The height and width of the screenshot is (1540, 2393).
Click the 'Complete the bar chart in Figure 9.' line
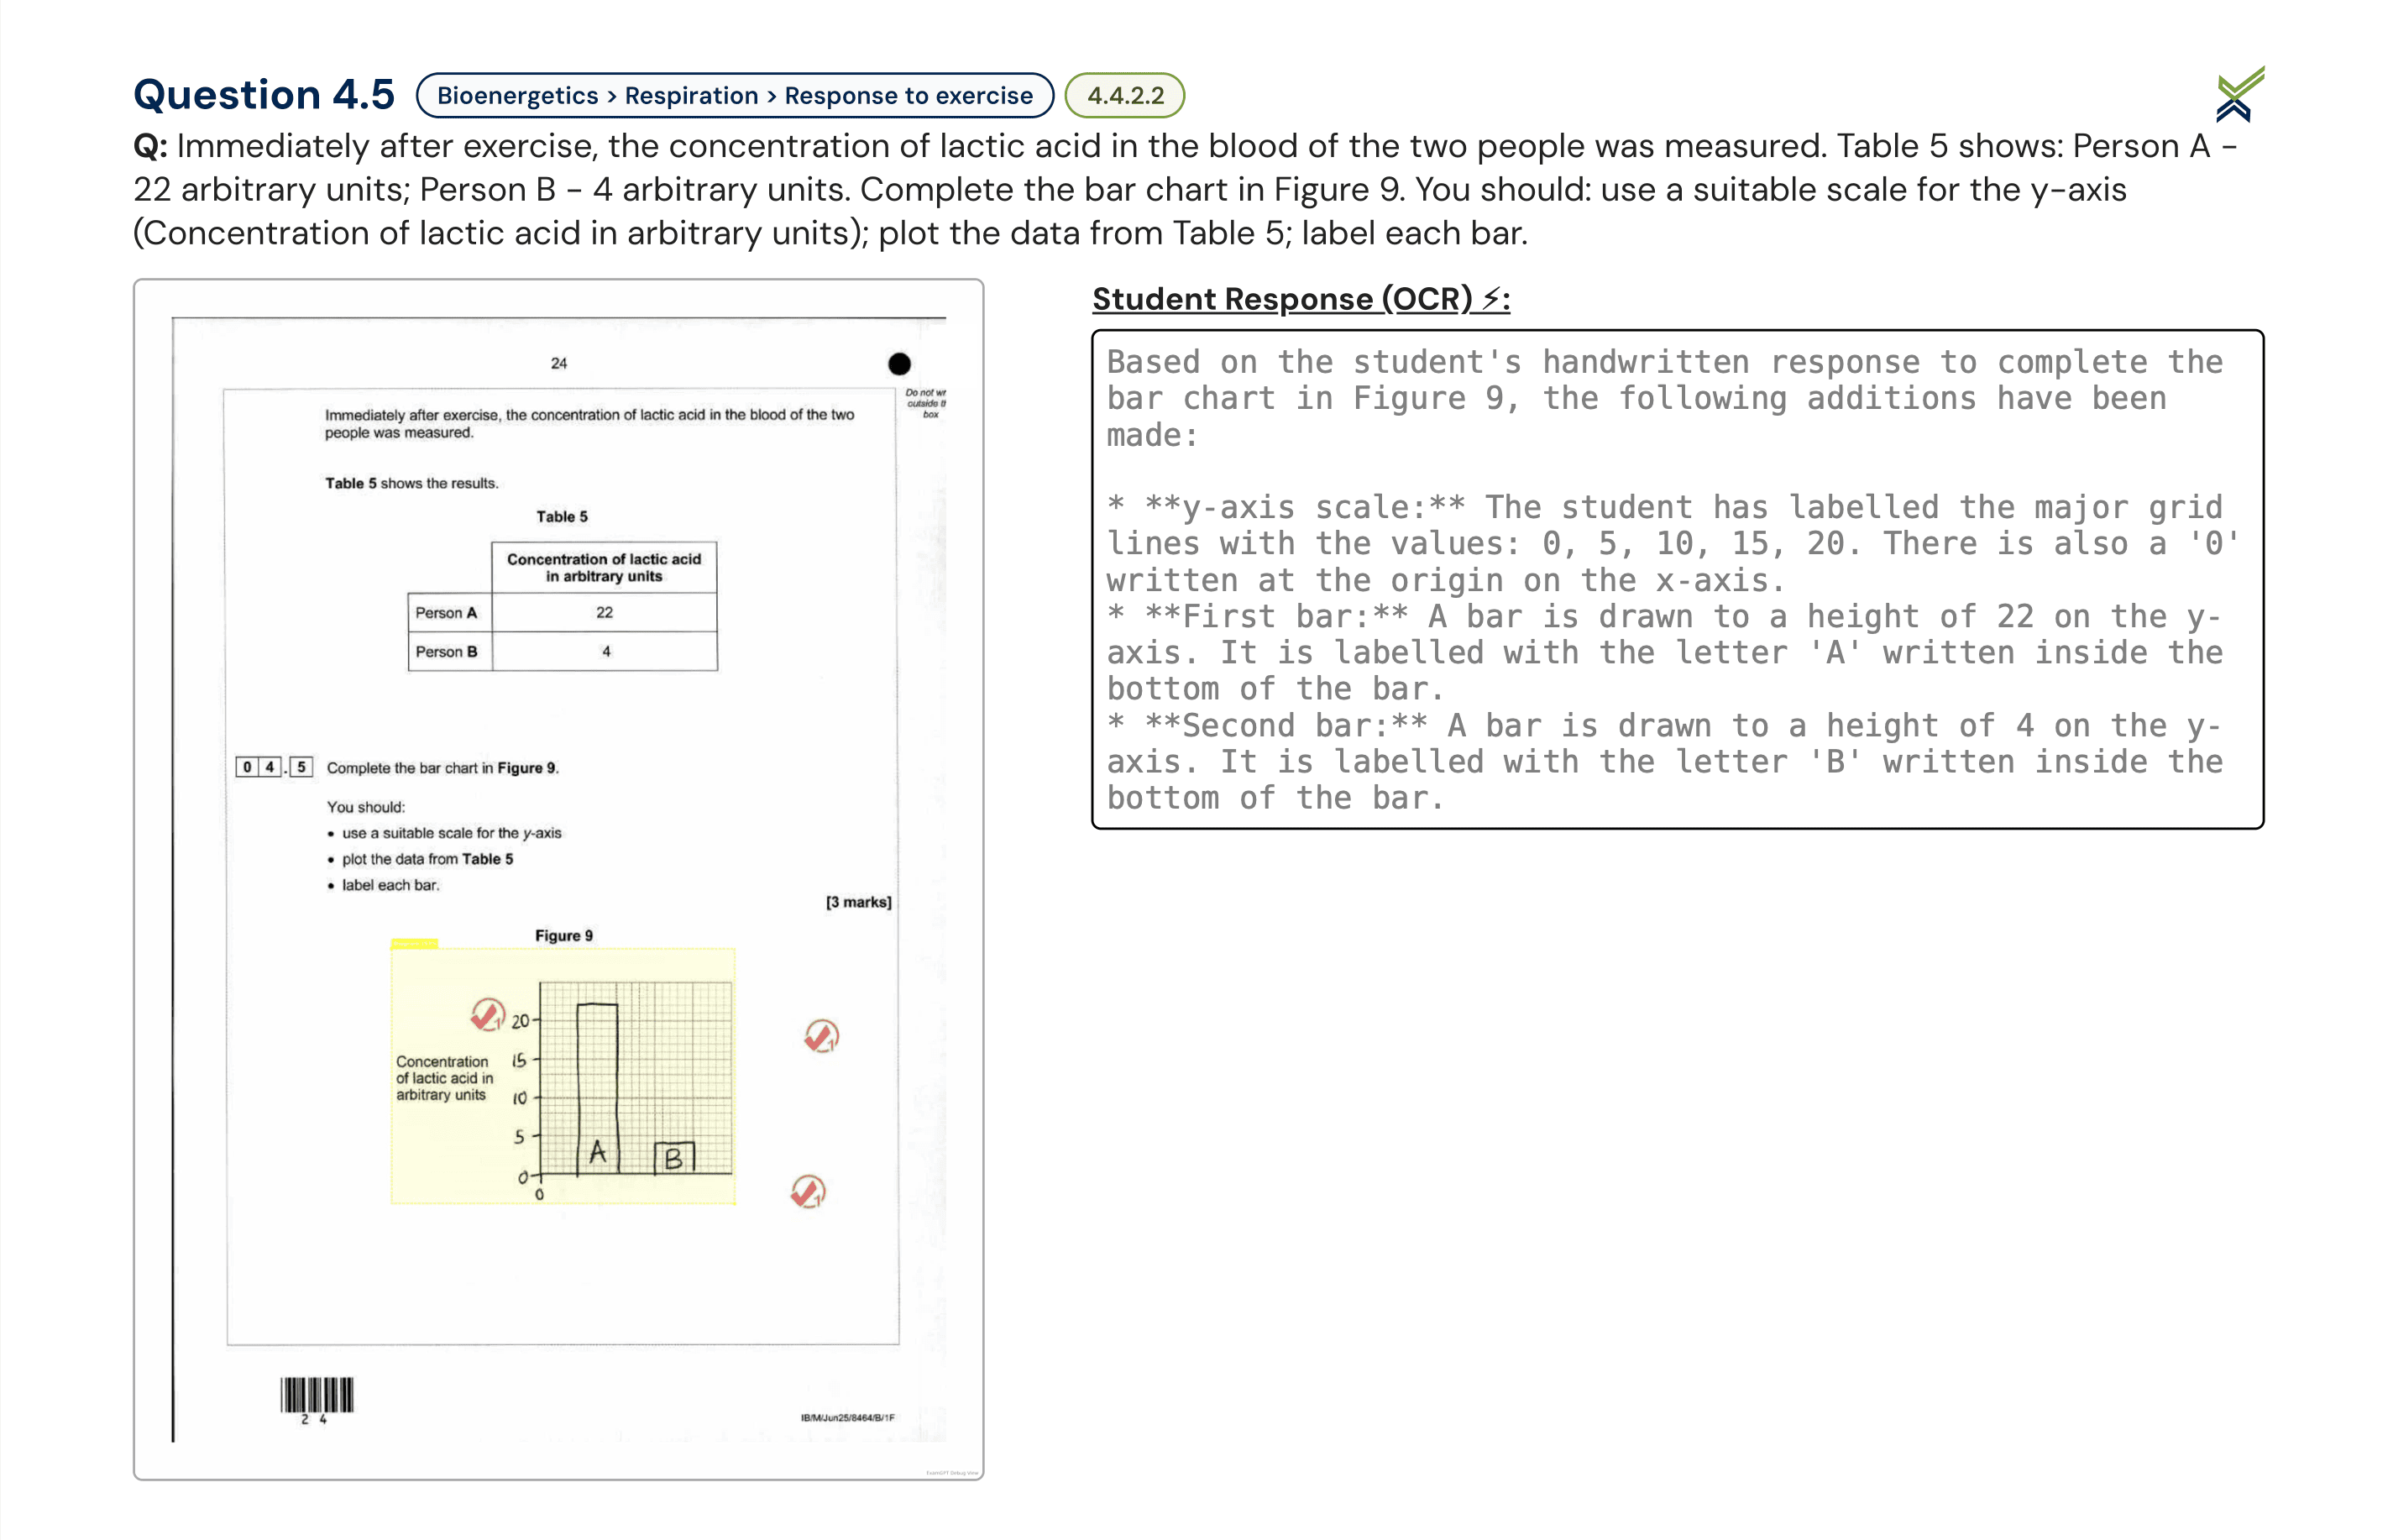pyautogui.click(x=443, y=768)
